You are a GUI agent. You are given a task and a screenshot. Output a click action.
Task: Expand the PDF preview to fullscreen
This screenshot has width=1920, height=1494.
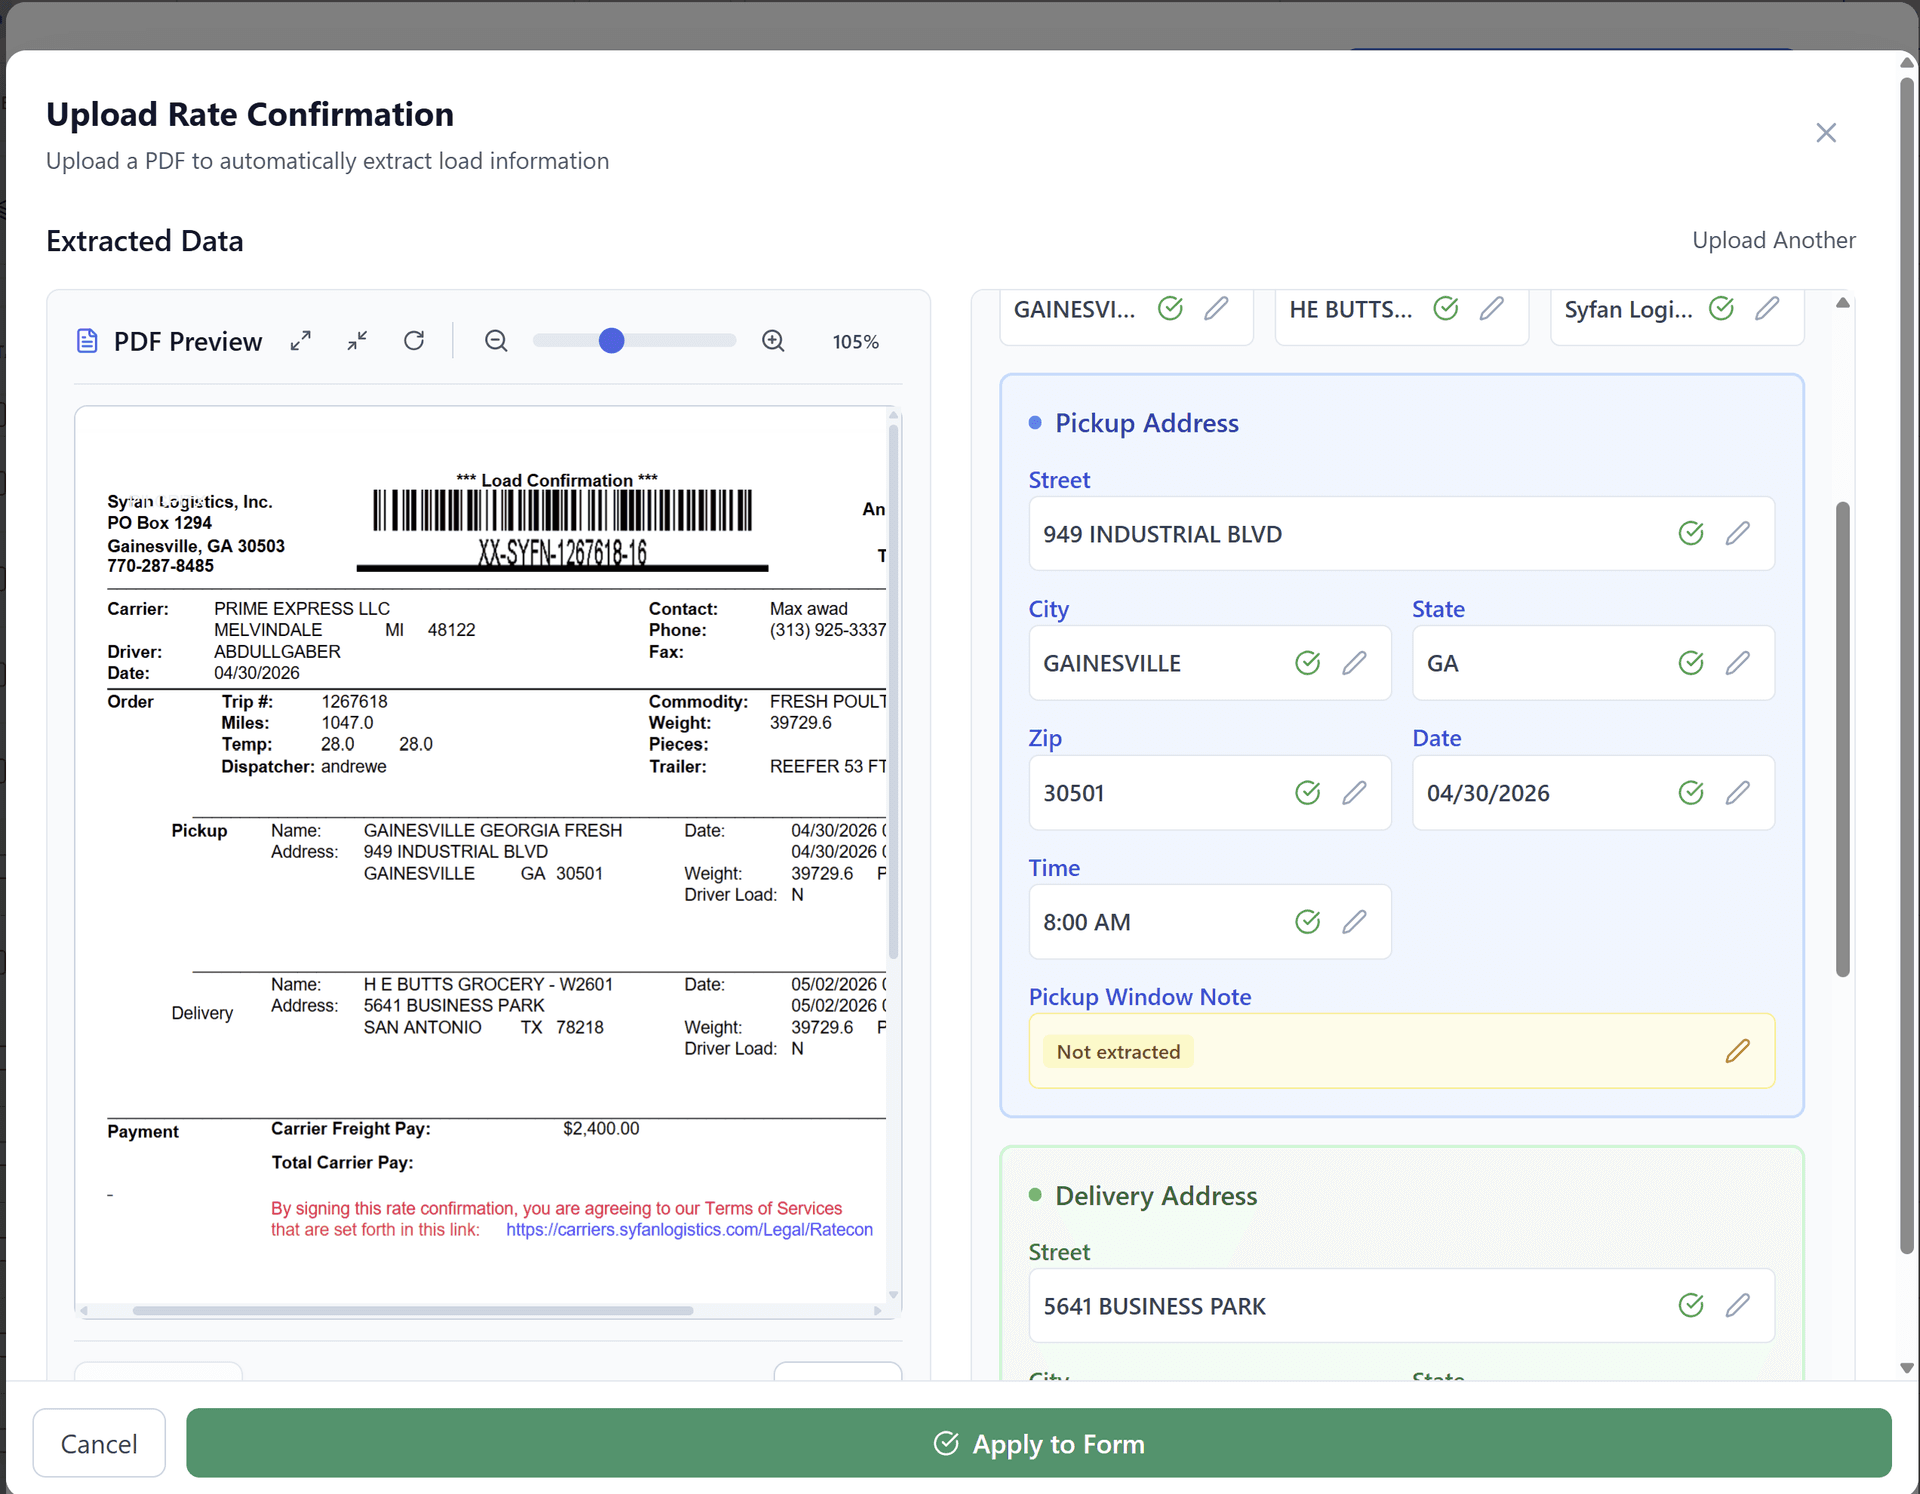click(x=300, y=341)
